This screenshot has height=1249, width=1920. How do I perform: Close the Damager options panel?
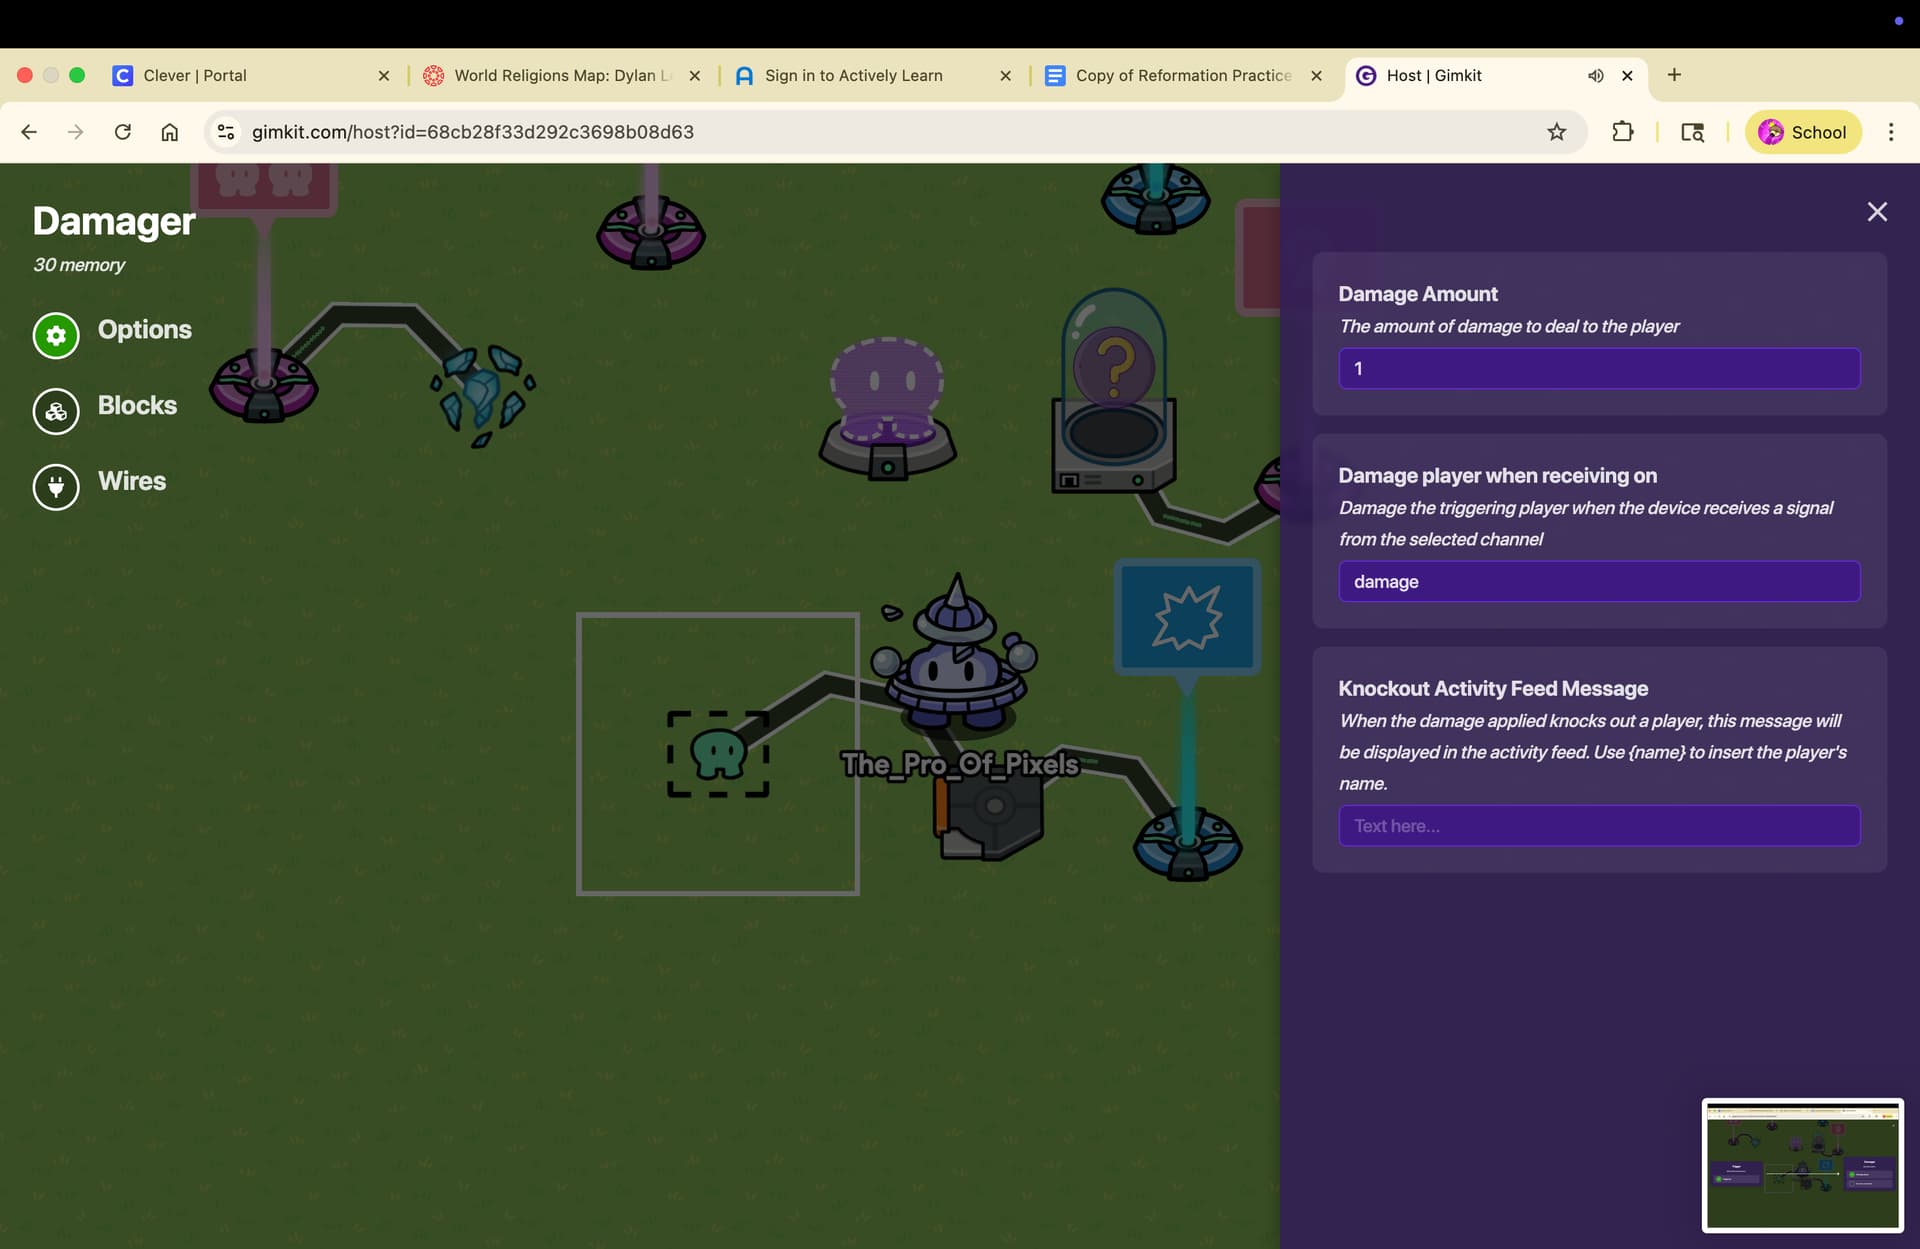(1877, 212)
